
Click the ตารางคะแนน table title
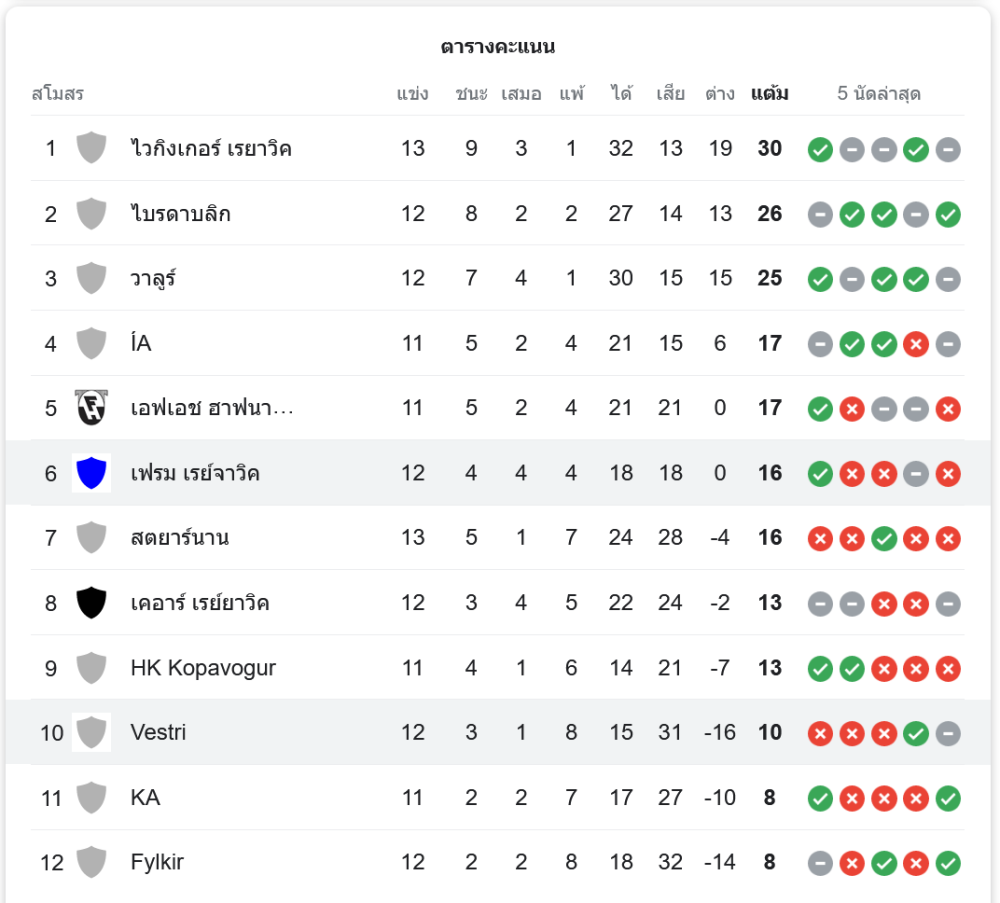pyautogui.click(x=497, y=47)
